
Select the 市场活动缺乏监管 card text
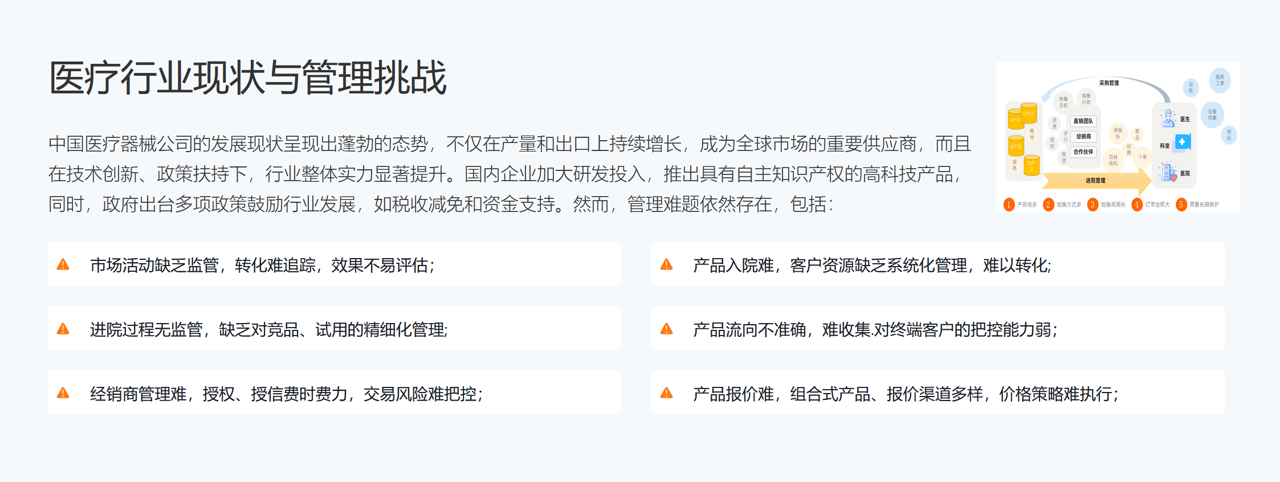pos(262,265)
